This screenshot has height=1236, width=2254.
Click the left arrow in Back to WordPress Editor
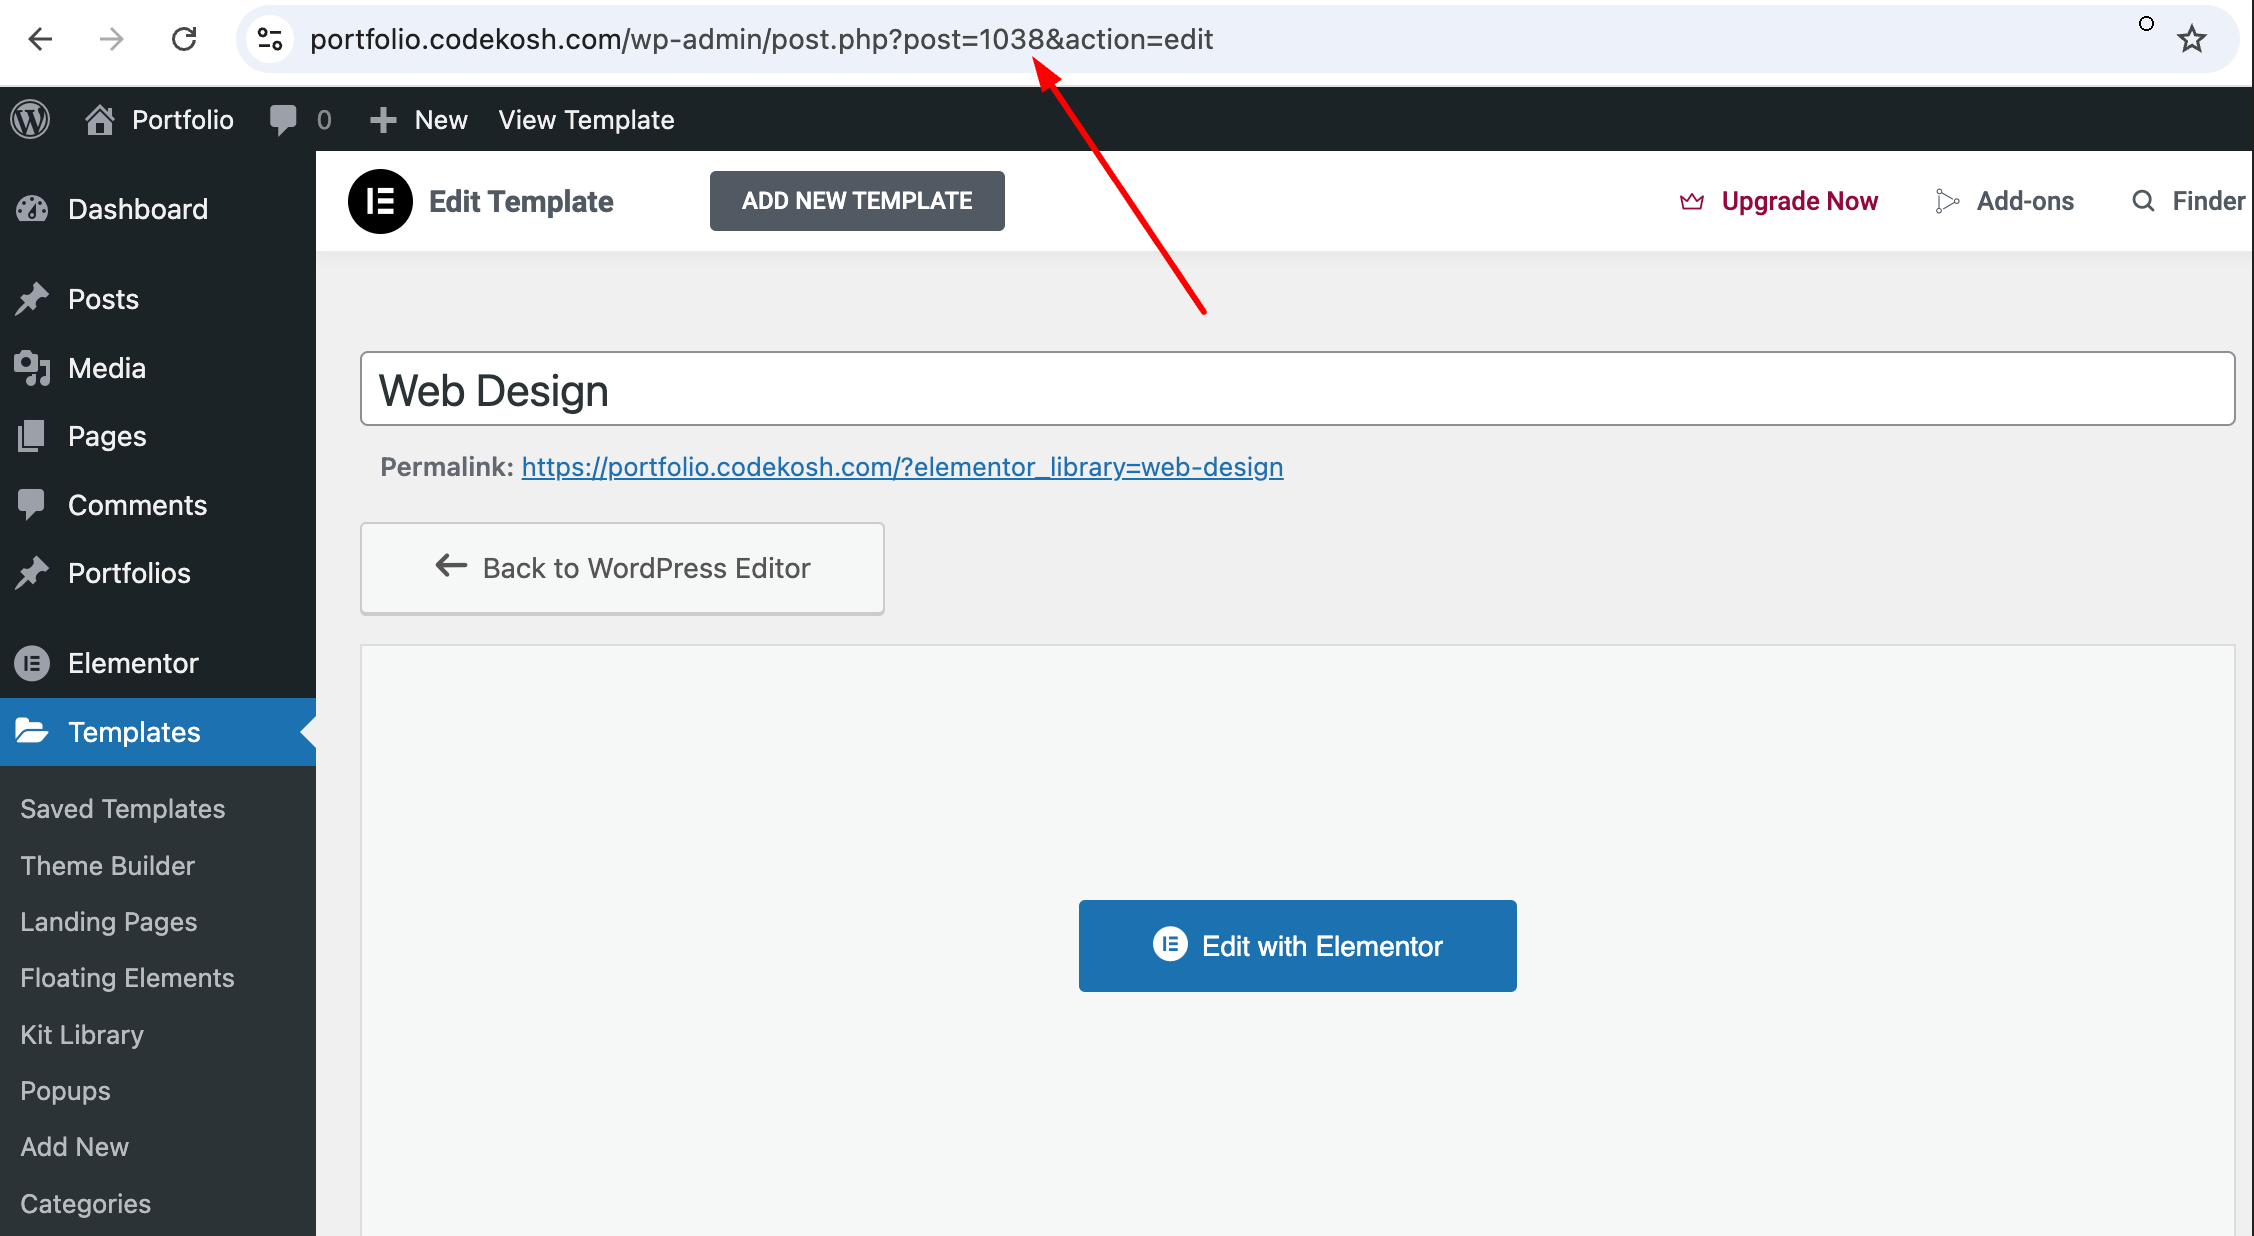coord(451,566)
